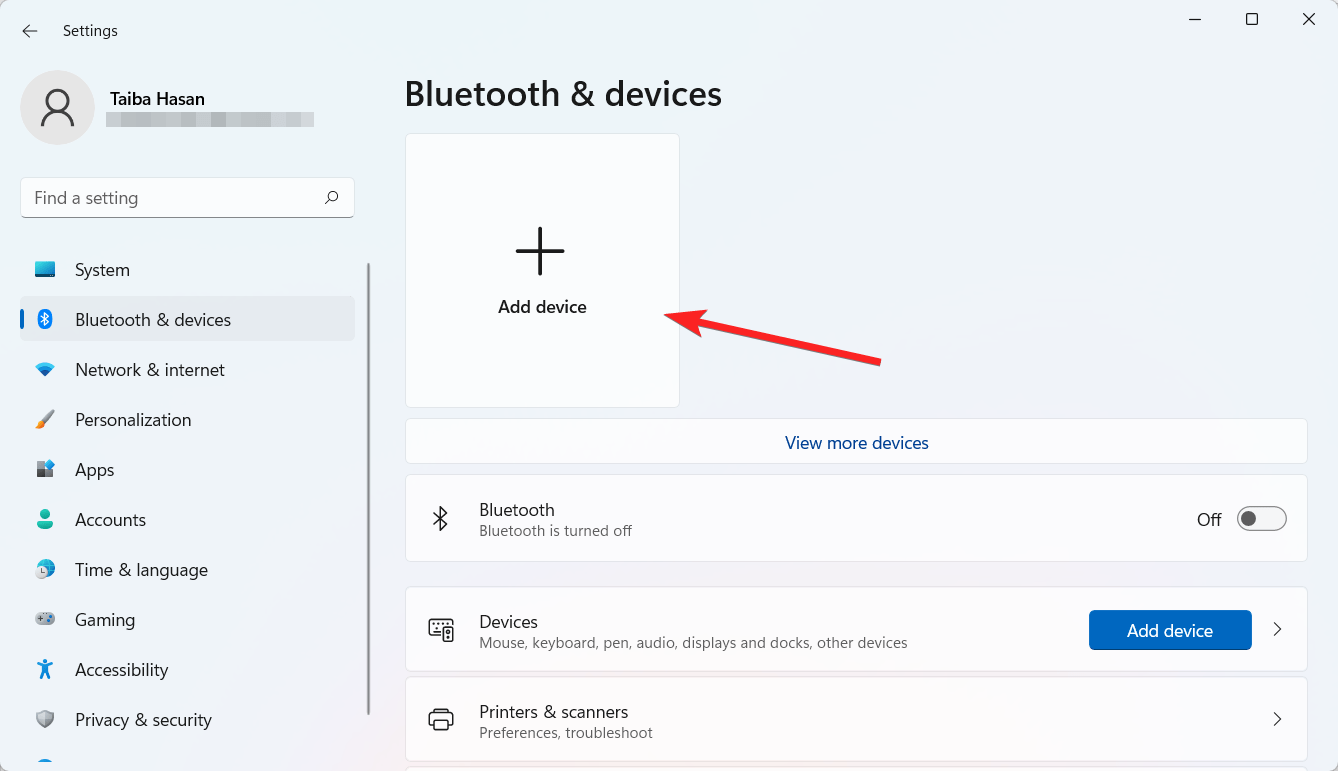Click the Personalization brush icon
Screen dimensions: 1338x771
(x=45, y=420)
